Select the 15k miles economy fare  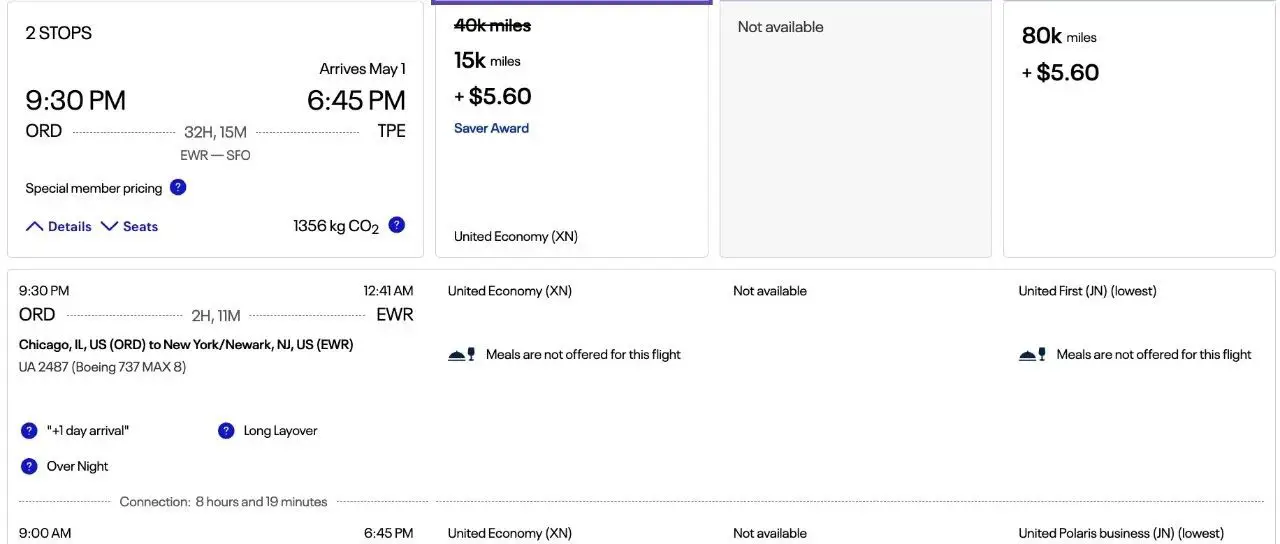tap(571, 130)
